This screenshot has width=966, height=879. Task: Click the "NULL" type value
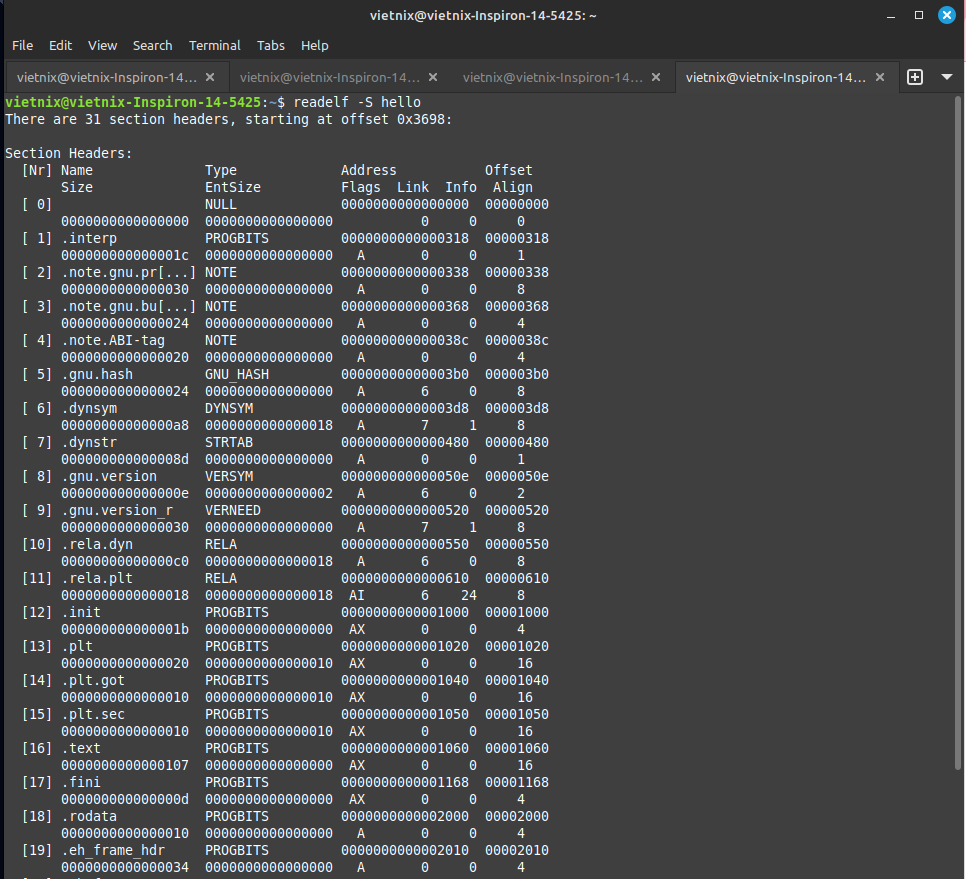click(221, 205)
